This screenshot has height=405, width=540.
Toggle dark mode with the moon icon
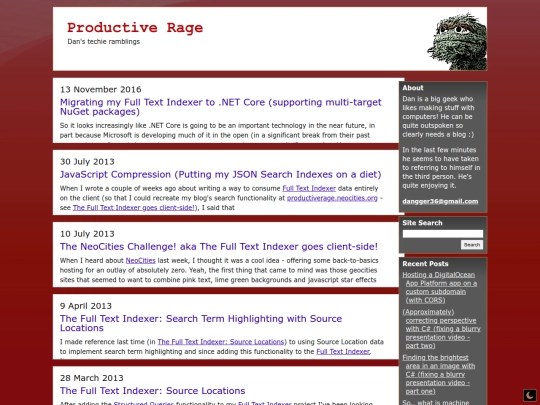530,395
